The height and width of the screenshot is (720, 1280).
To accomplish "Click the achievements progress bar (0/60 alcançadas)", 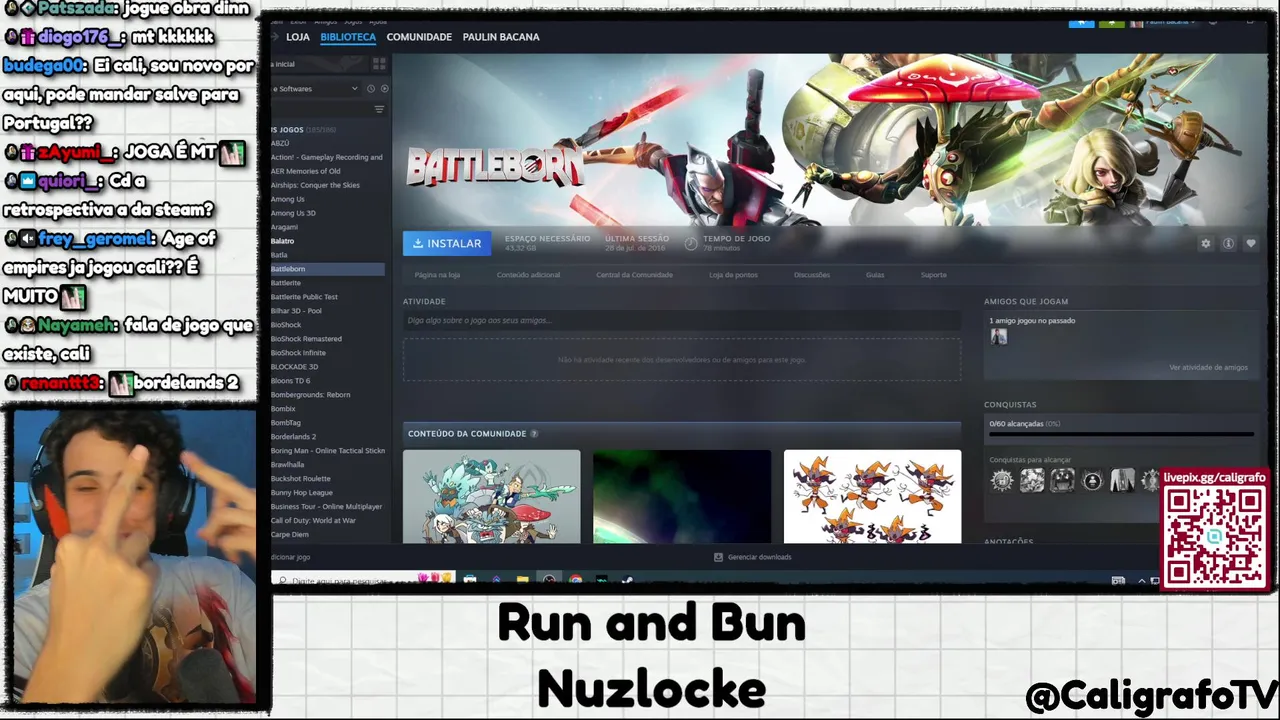I will [x=1121, y=434].
